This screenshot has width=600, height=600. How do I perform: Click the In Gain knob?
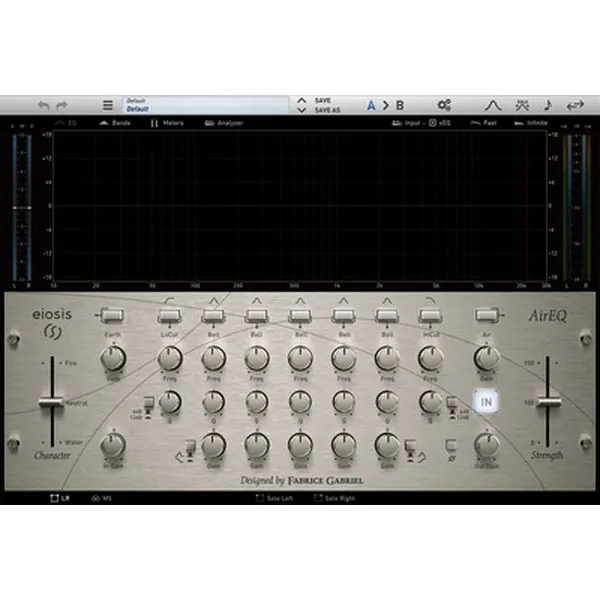pos(113,446)
